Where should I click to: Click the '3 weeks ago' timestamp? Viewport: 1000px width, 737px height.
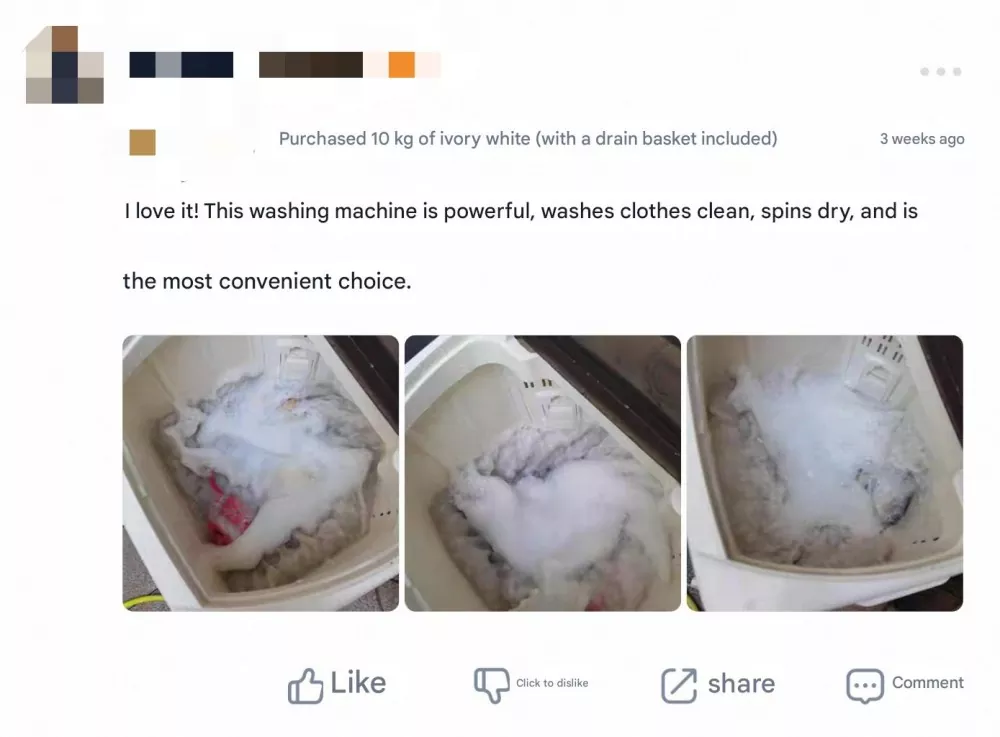point(922,139)
